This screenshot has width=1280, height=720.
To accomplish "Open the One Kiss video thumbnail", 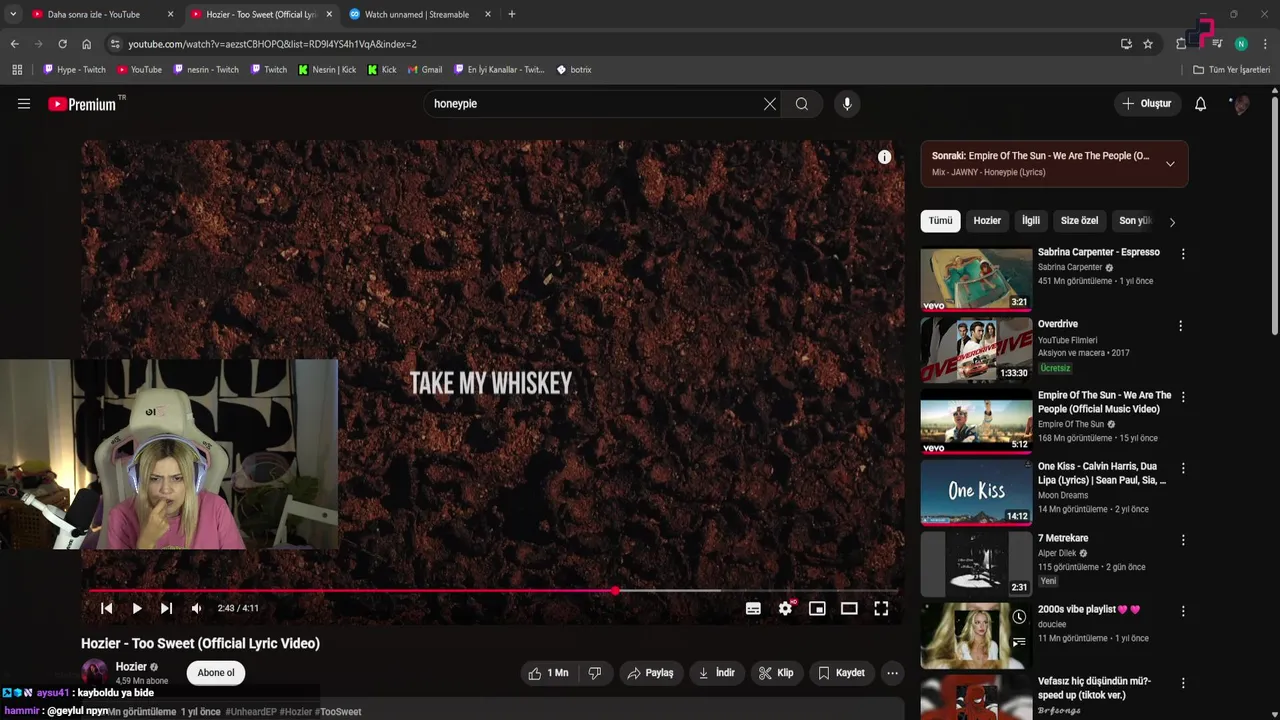I will click(x=976, y=492).
